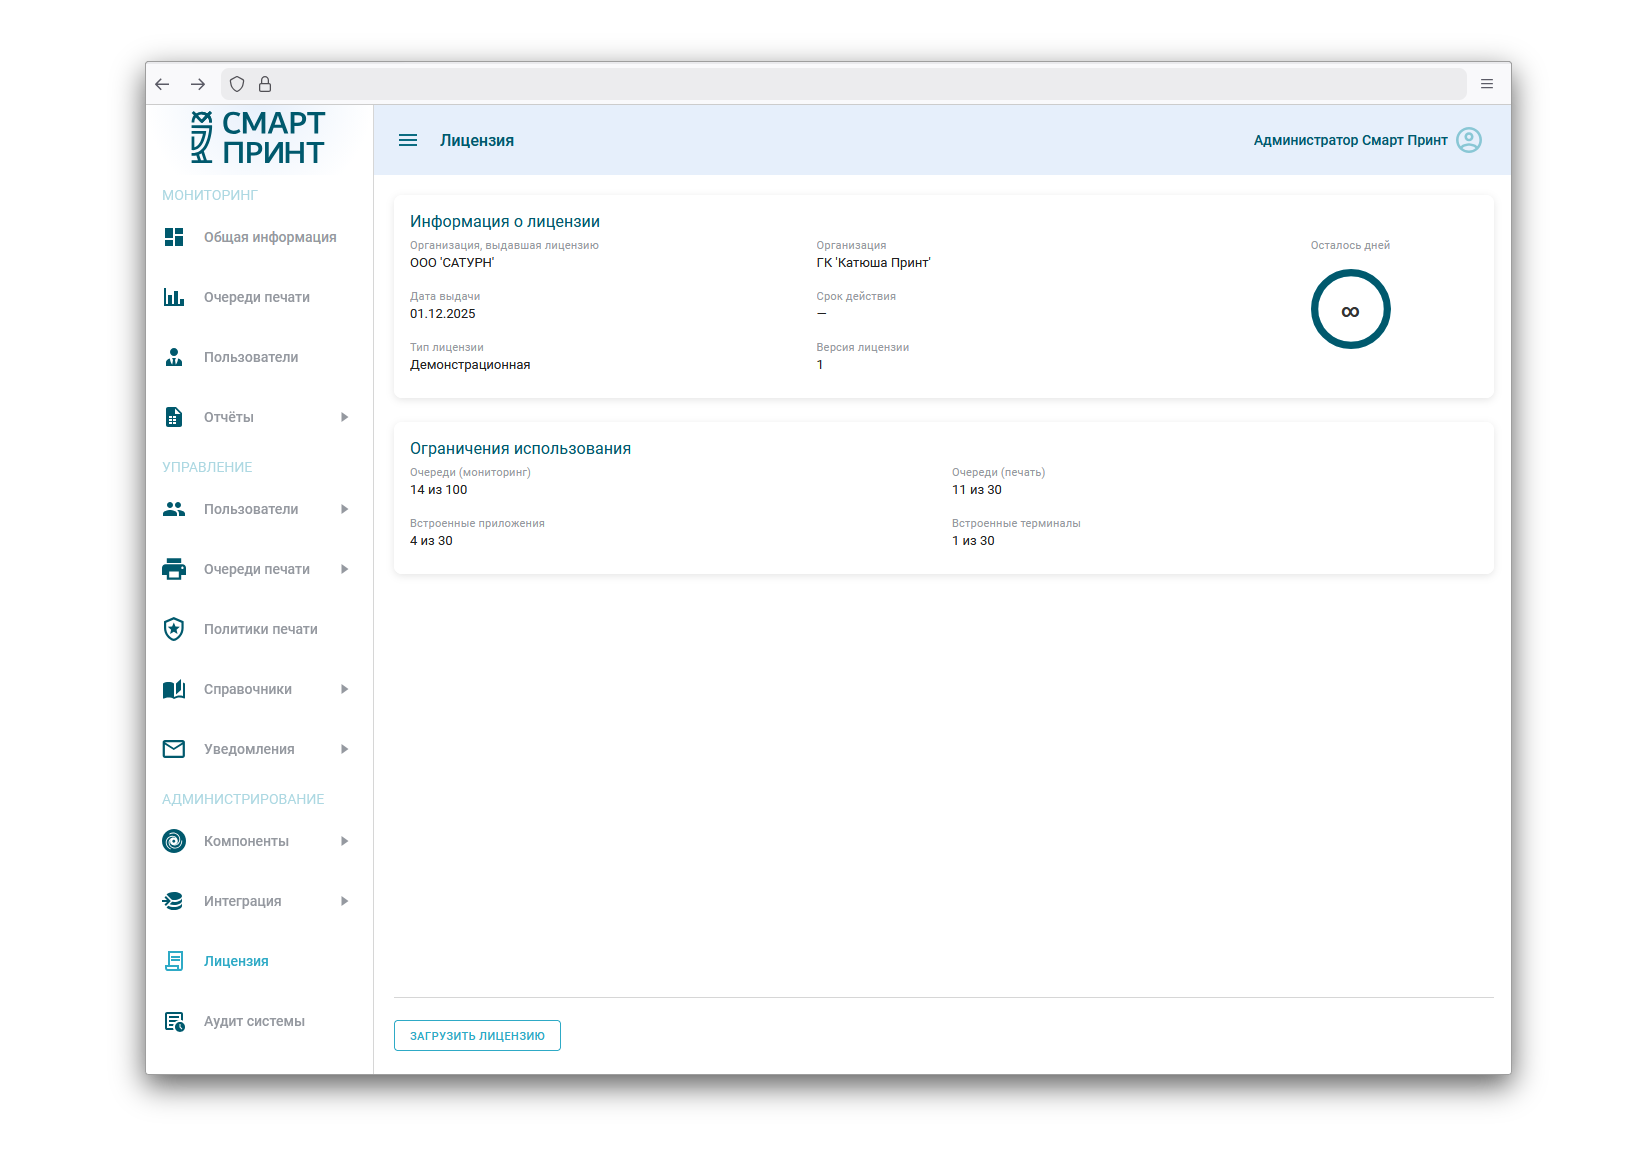Click the browser back arrow

point(162,84)
